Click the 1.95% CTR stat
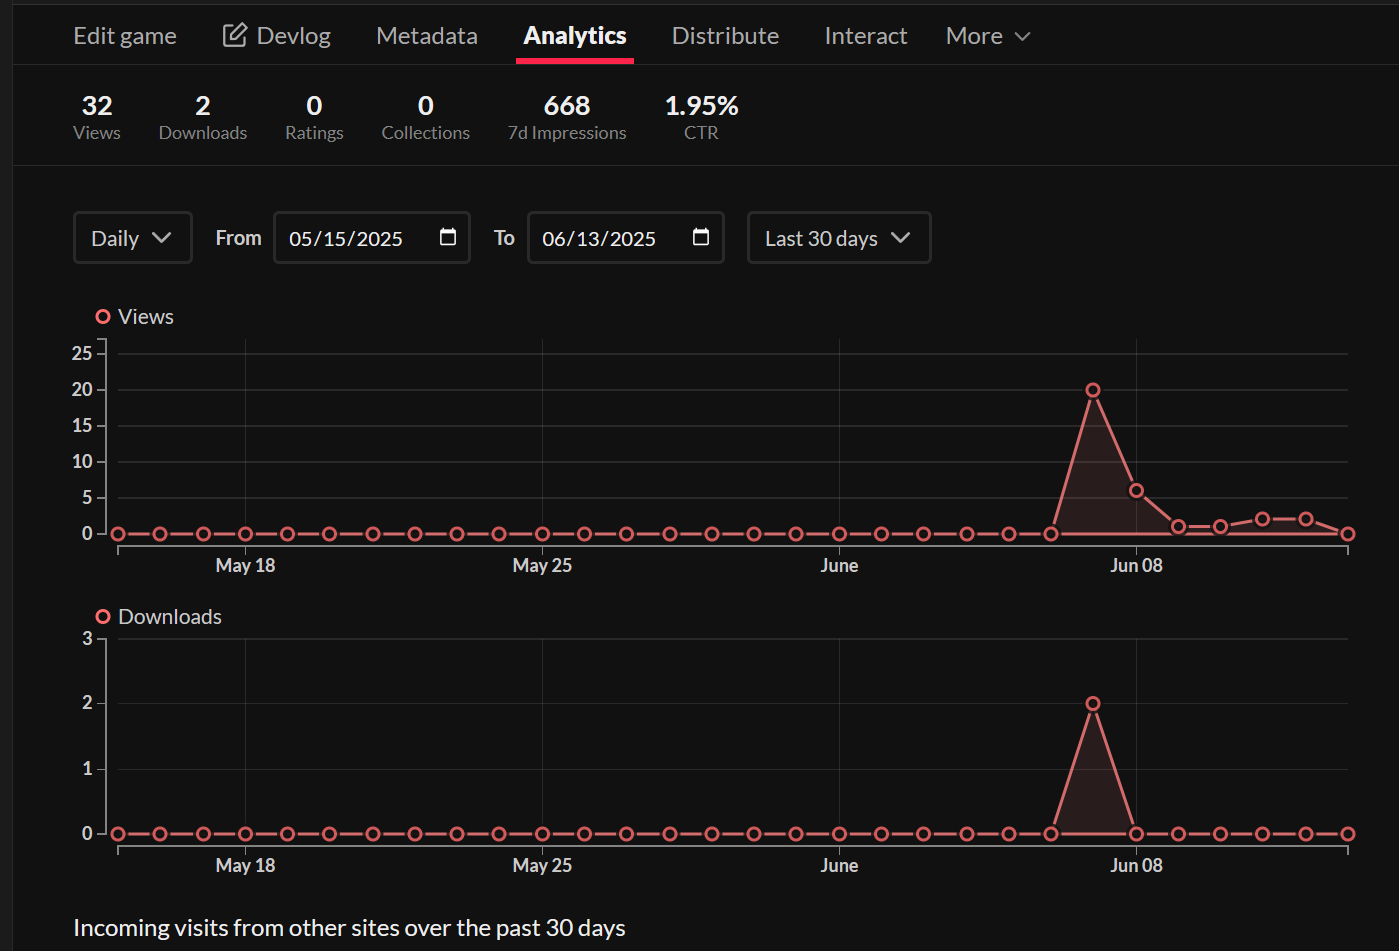The height and width of the screenshot is (951, 1399). point(701,118)
